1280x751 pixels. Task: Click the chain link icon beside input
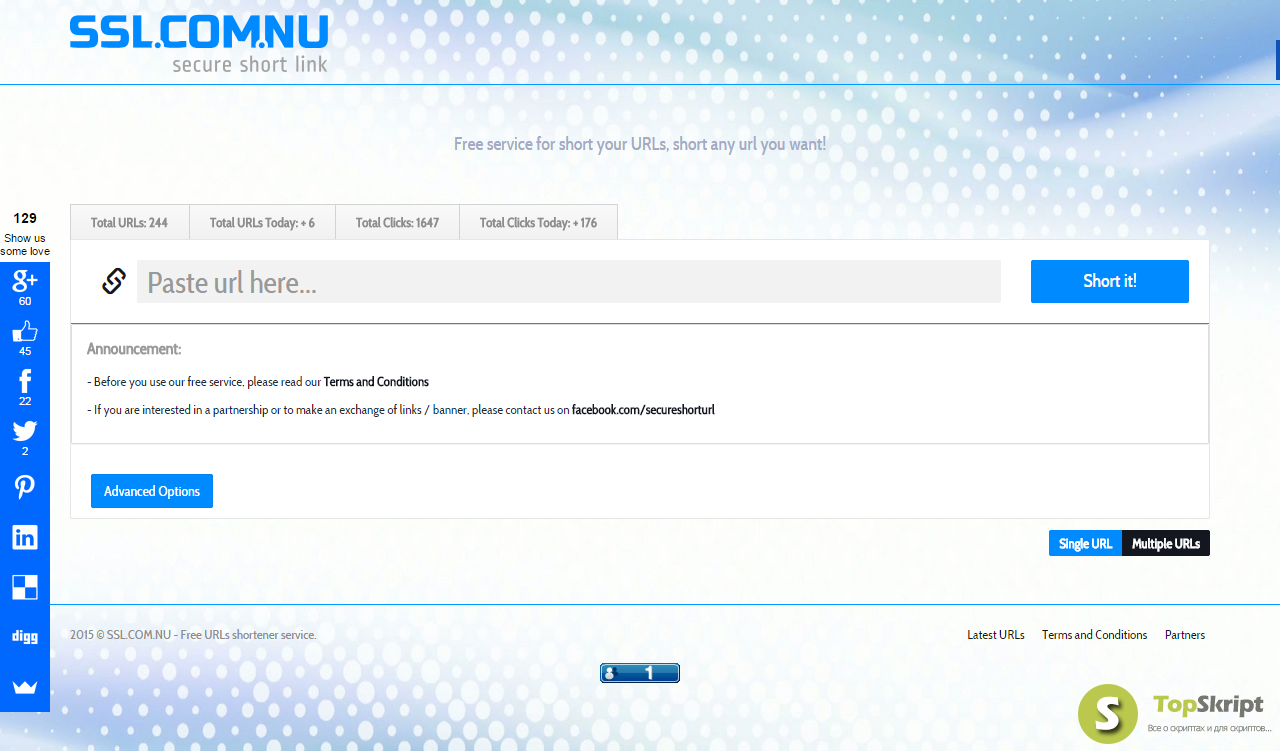[114, 281]
